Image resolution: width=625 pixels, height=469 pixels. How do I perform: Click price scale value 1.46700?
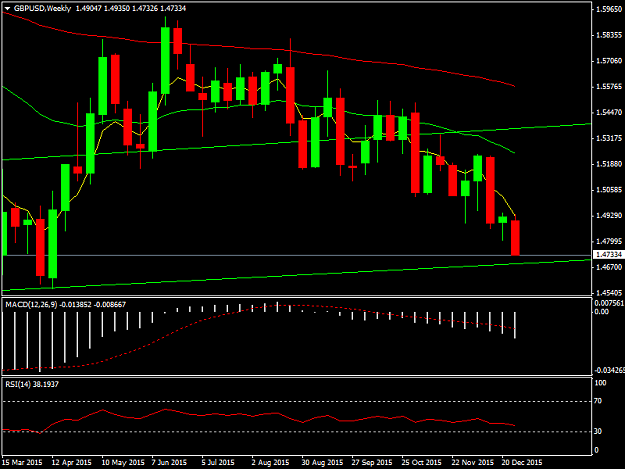pyautogui.click(x=609, y=267)
